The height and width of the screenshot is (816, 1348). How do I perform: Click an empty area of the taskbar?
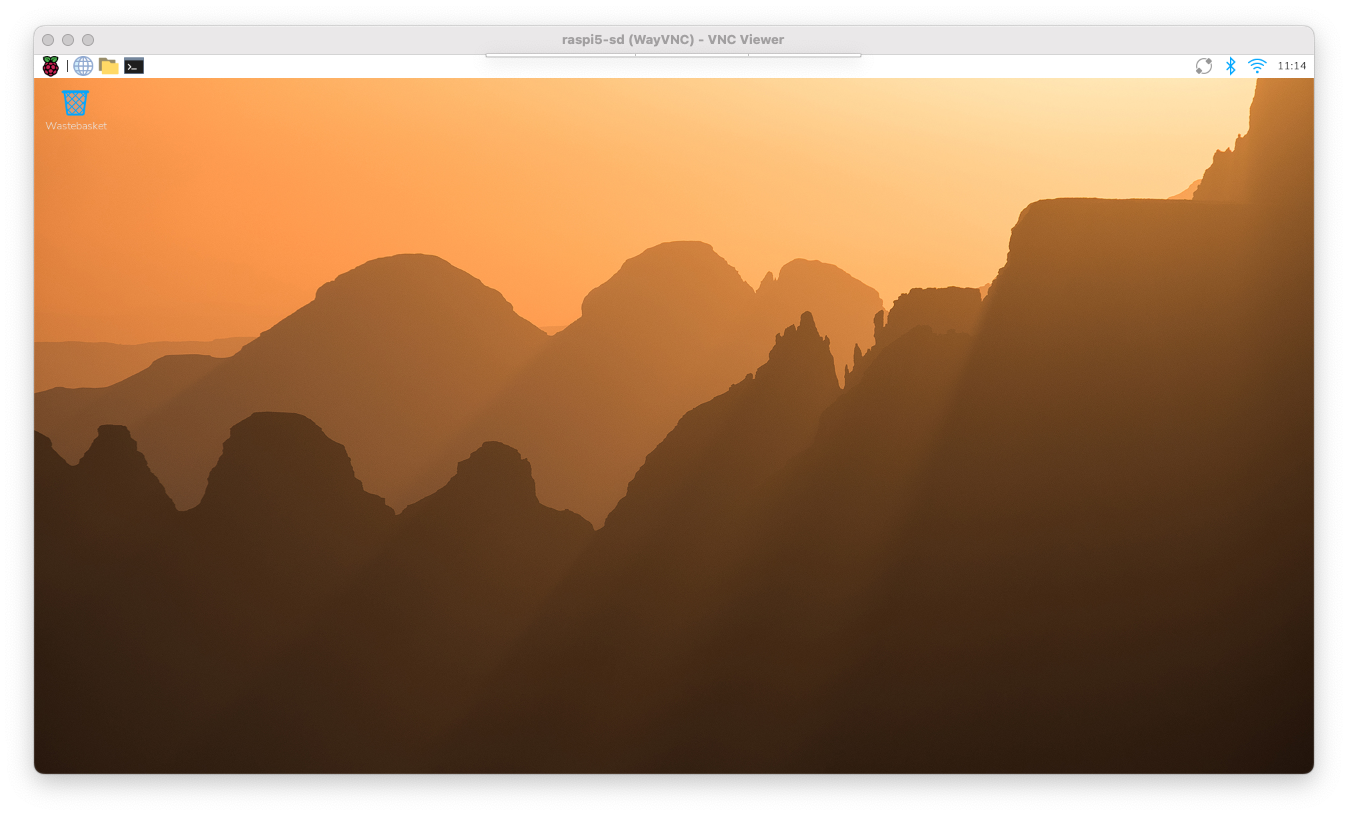(950, 67)
